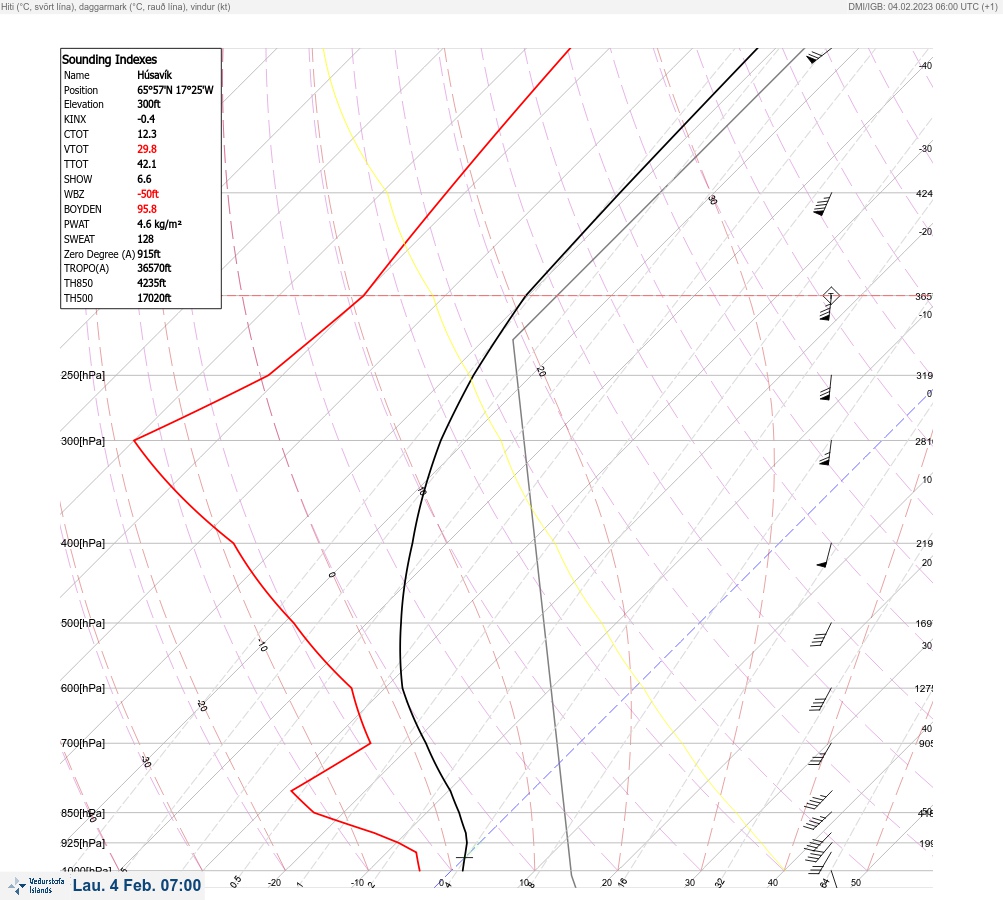
Task: Click the Veðurstofa Íslands logo
Action: click(36, 886)
